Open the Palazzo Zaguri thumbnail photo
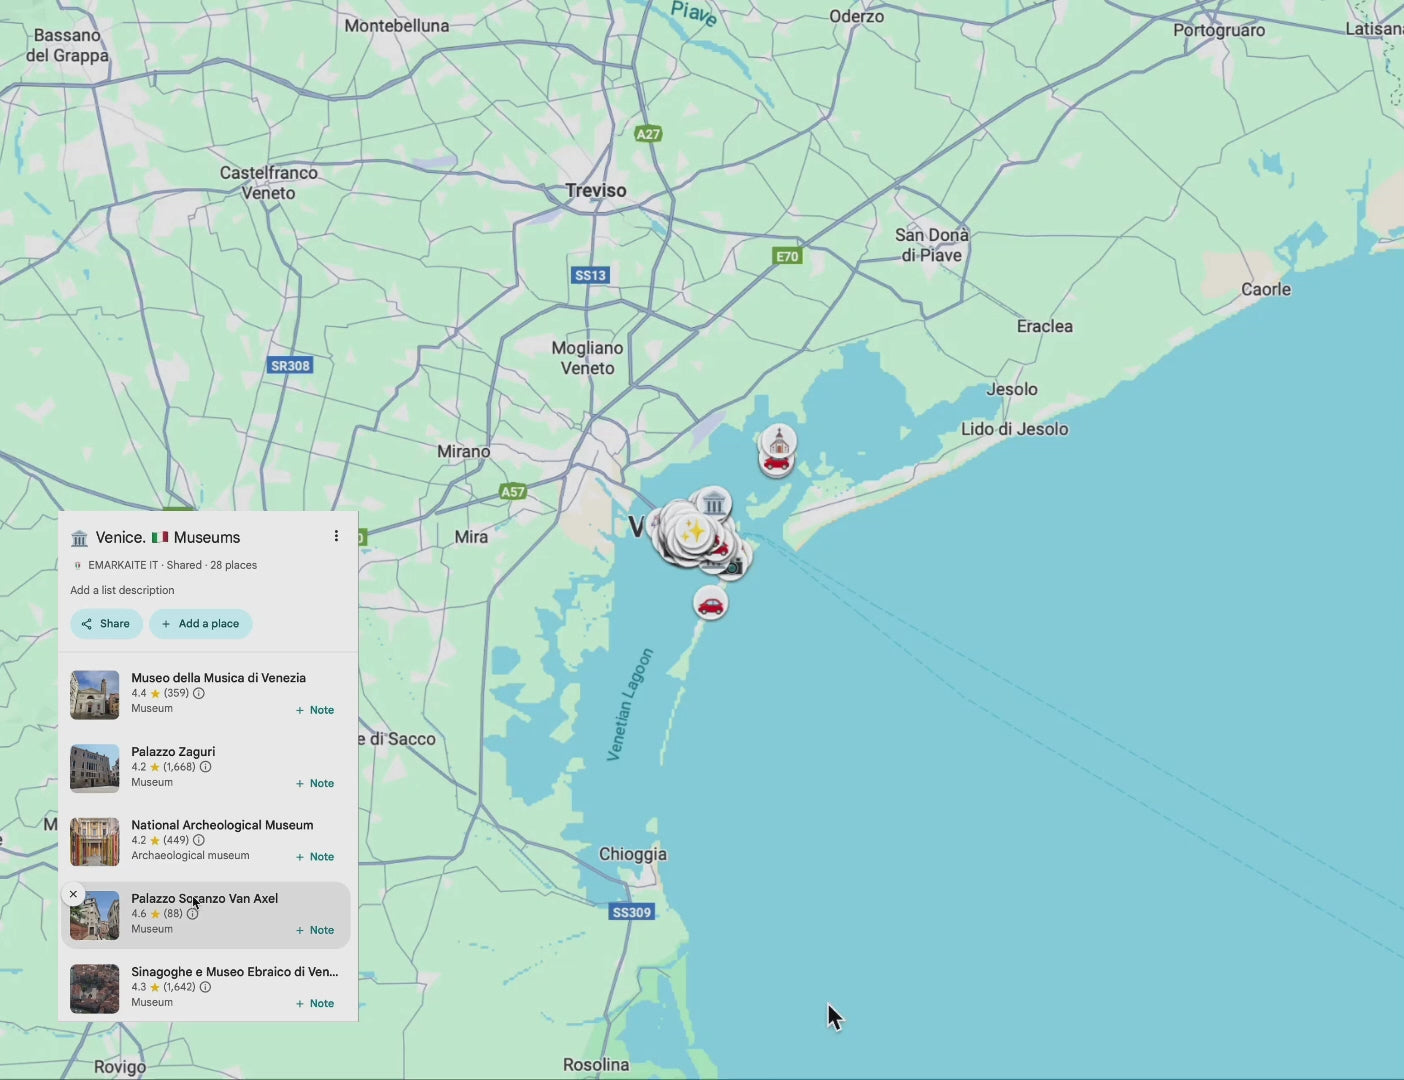The height and width of the screenshot is (1080, 1404). (x=94, y=767)
